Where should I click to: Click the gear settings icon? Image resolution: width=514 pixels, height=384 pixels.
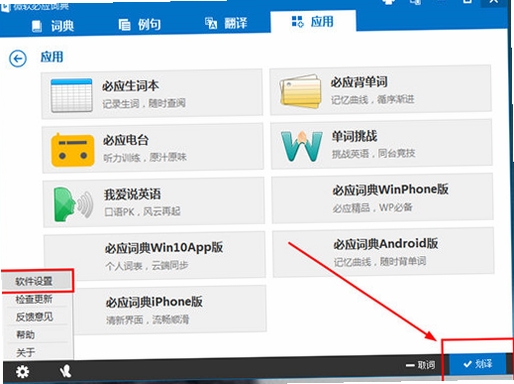point(23,371)
